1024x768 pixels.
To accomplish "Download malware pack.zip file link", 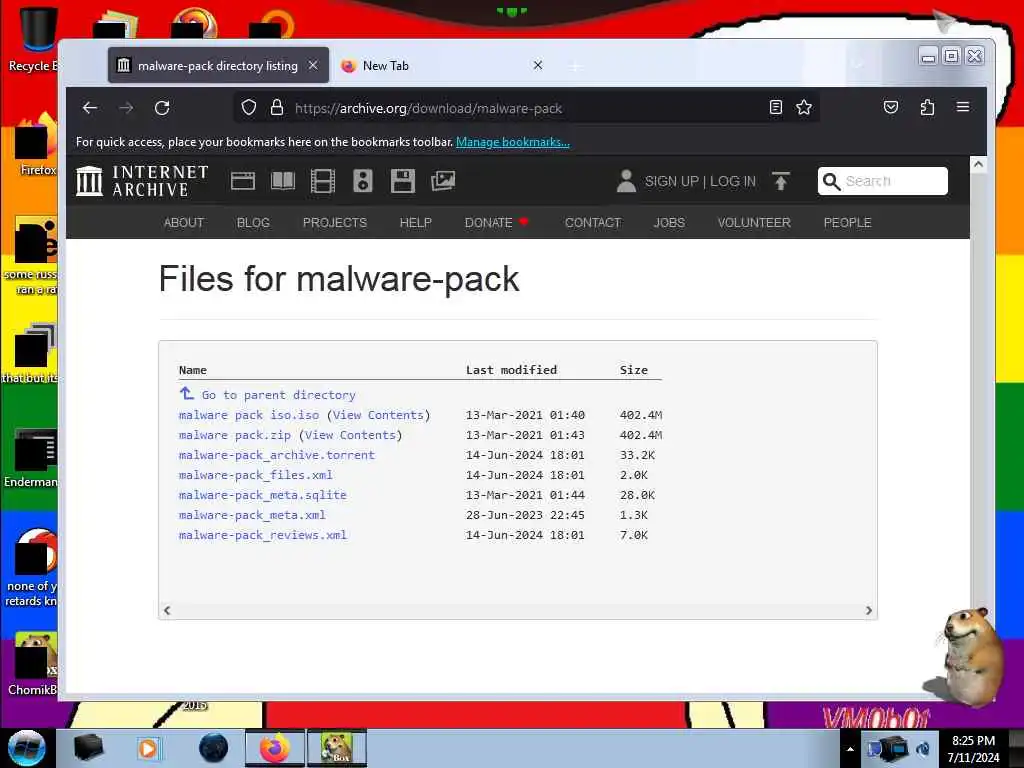I will pyautogui.click(x=234, y=435).
